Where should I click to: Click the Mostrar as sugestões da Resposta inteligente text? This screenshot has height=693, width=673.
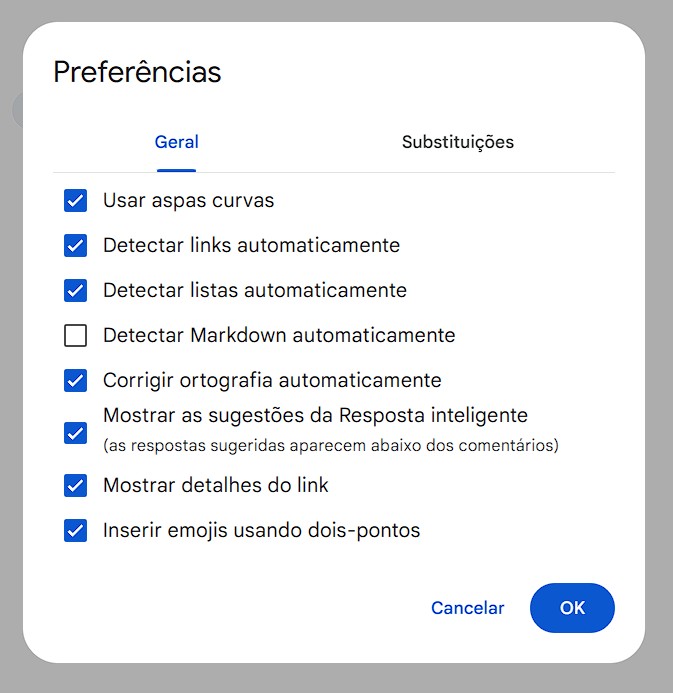315,415
